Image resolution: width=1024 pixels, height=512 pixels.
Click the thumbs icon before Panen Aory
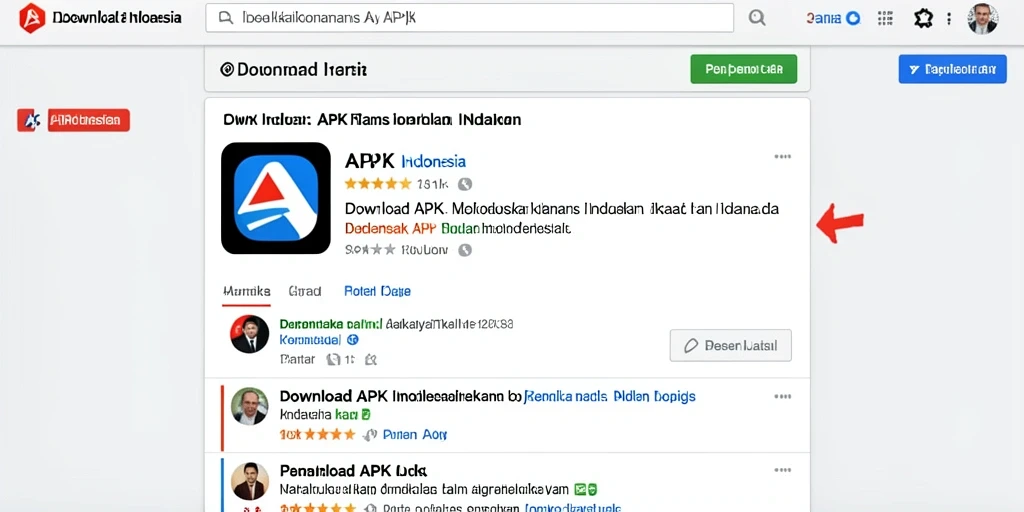coord(370,434)
